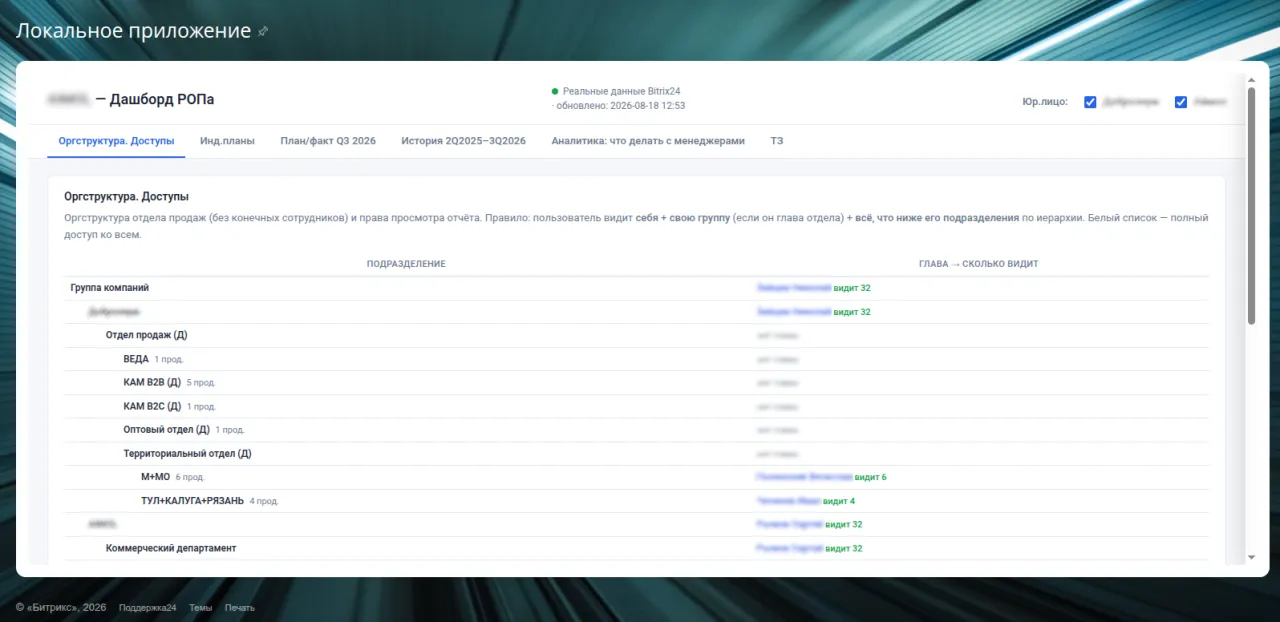The image size is (1280, 622).
Task: Open Аналитика: что делать с менеджерами tab
Action: click(648, 141)
